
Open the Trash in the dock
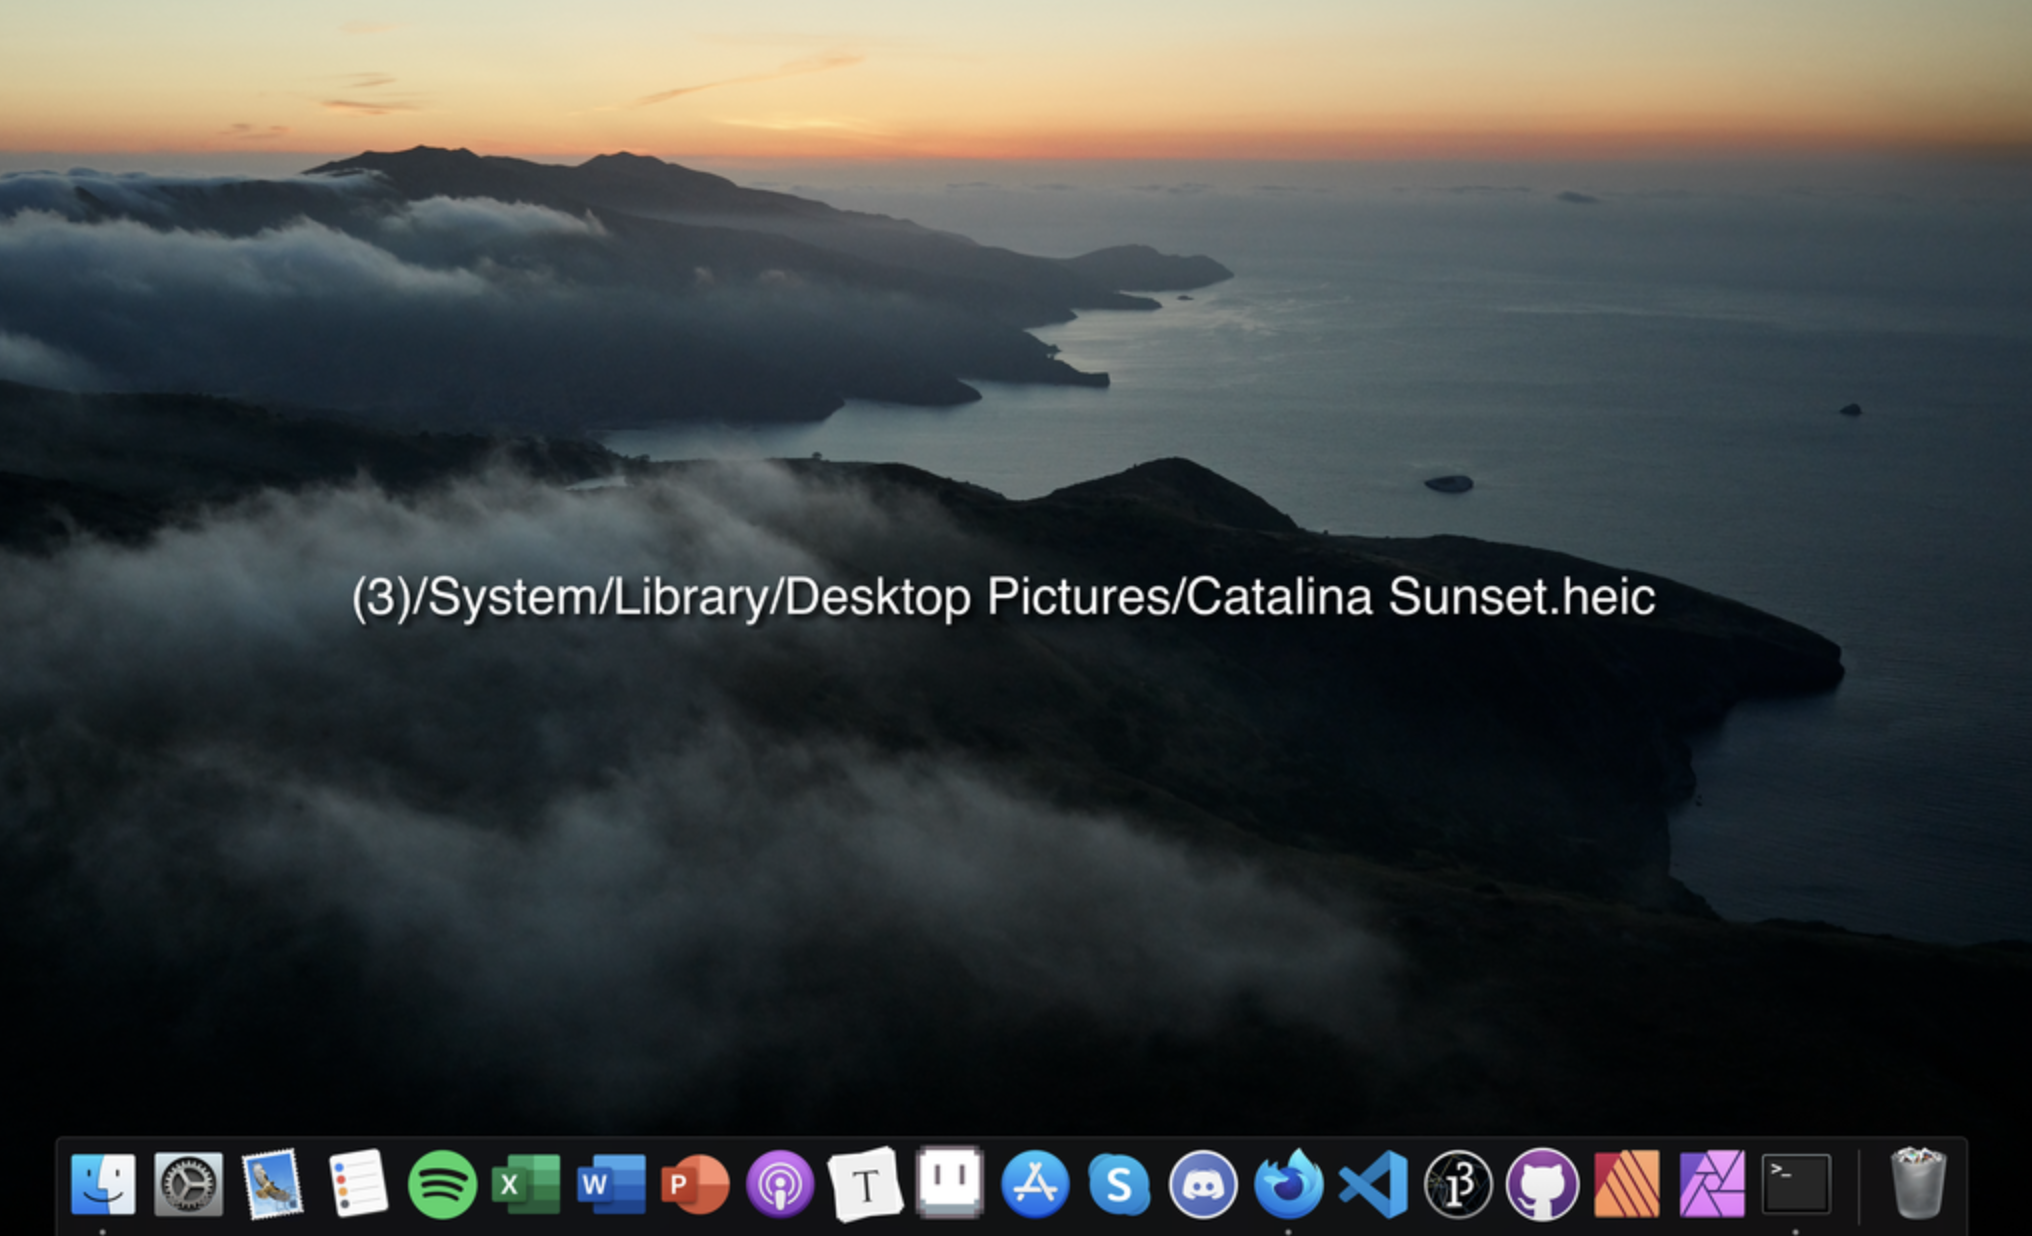coord(1917,1184)
